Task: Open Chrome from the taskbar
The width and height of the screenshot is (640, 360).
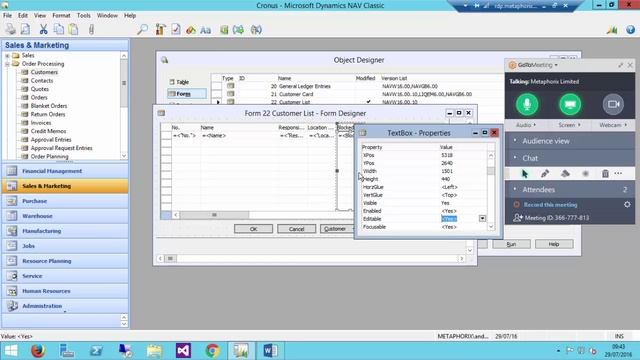Action: (212, 351)
